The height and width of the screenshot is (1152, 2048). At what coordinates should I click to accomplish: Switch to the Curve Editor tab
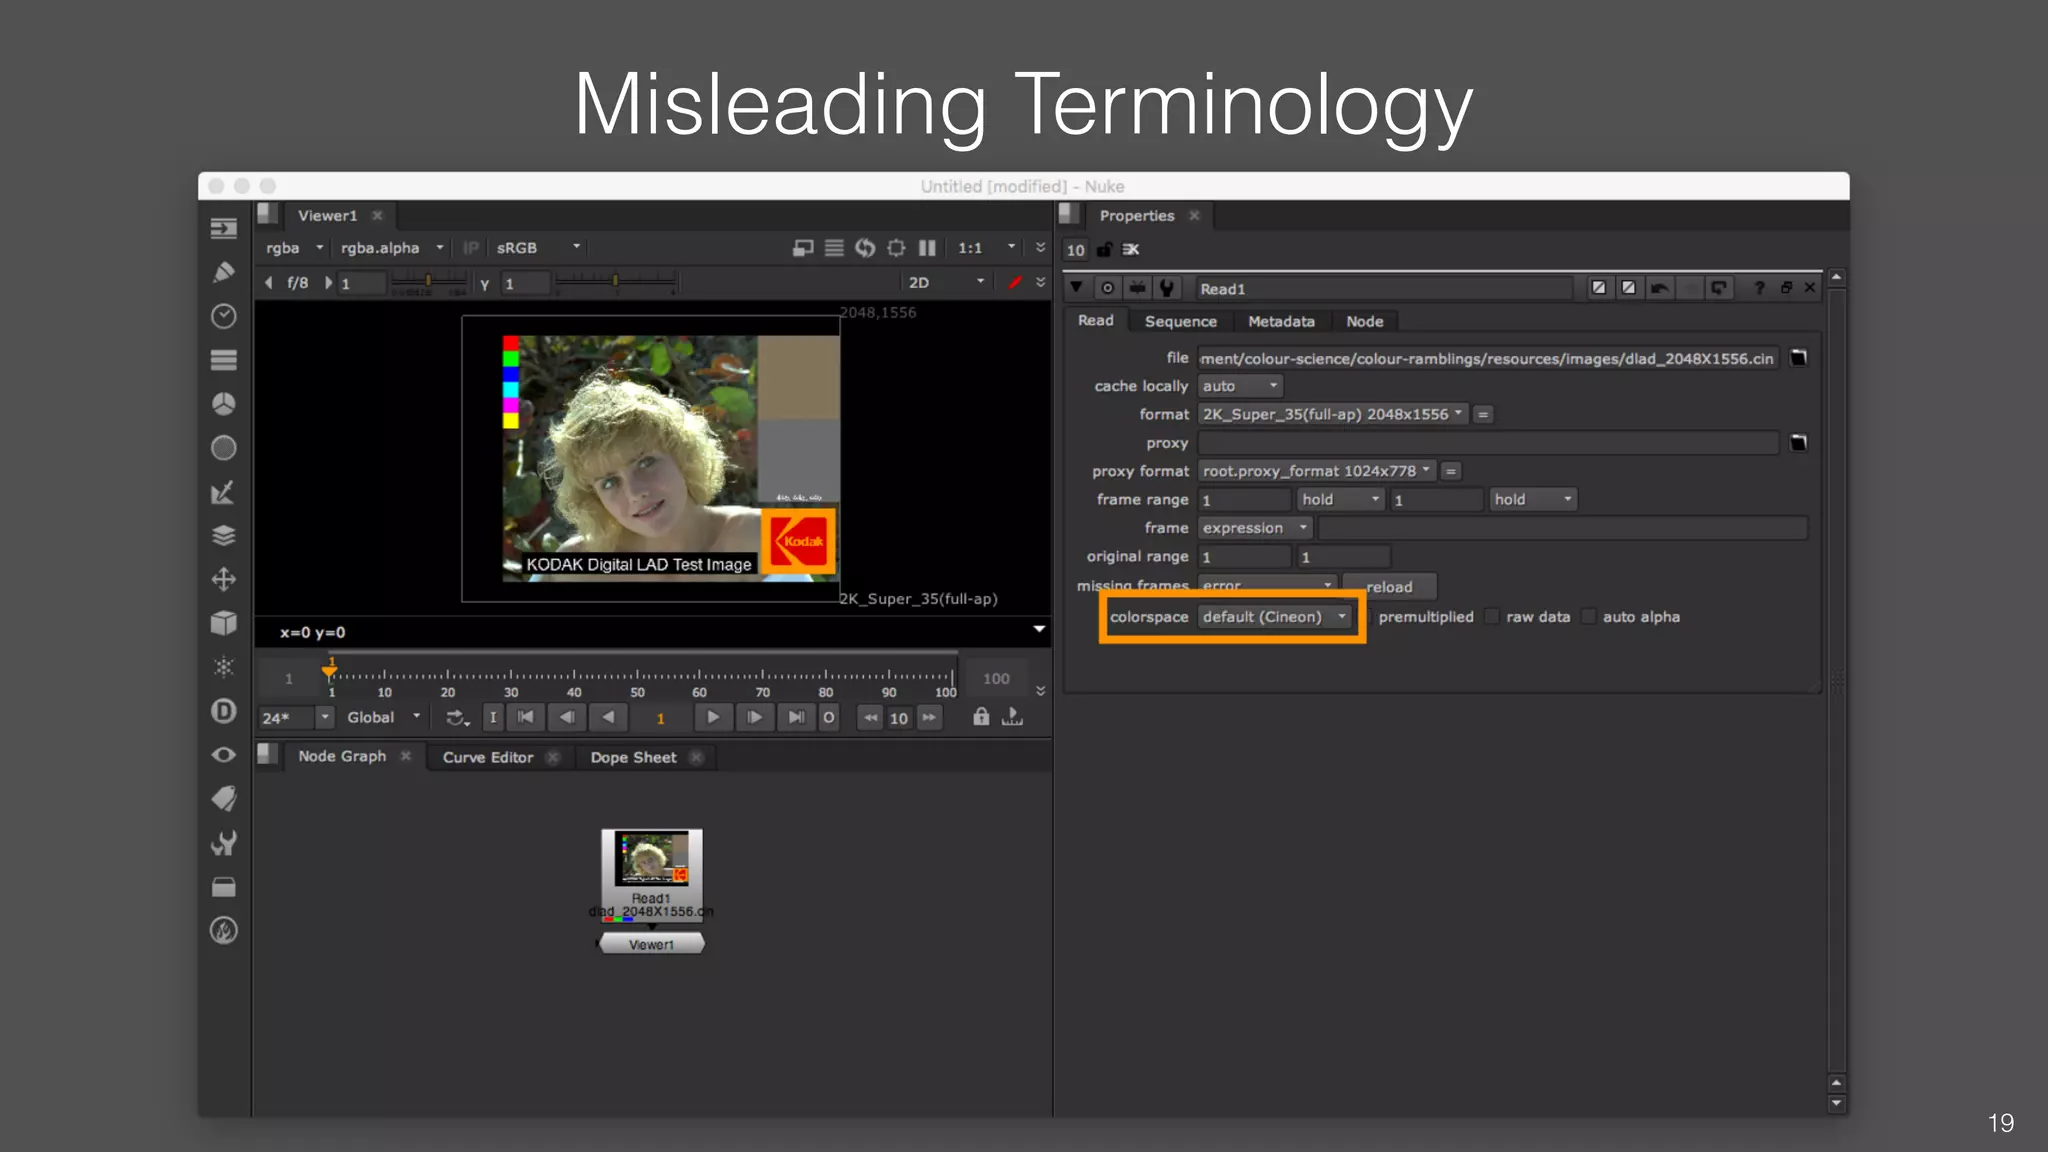tap(488, 758)
